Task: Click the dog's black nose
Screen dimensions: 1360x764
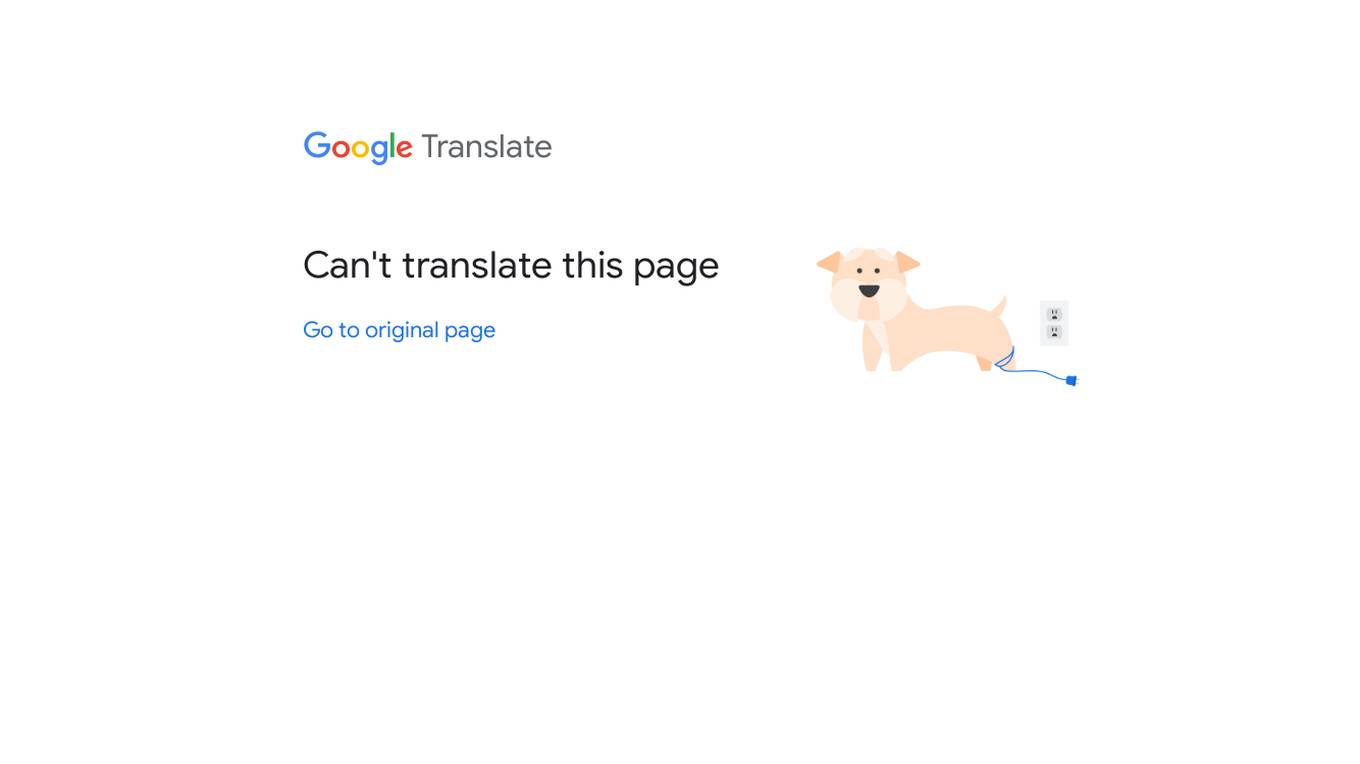Action: point(869,291)
